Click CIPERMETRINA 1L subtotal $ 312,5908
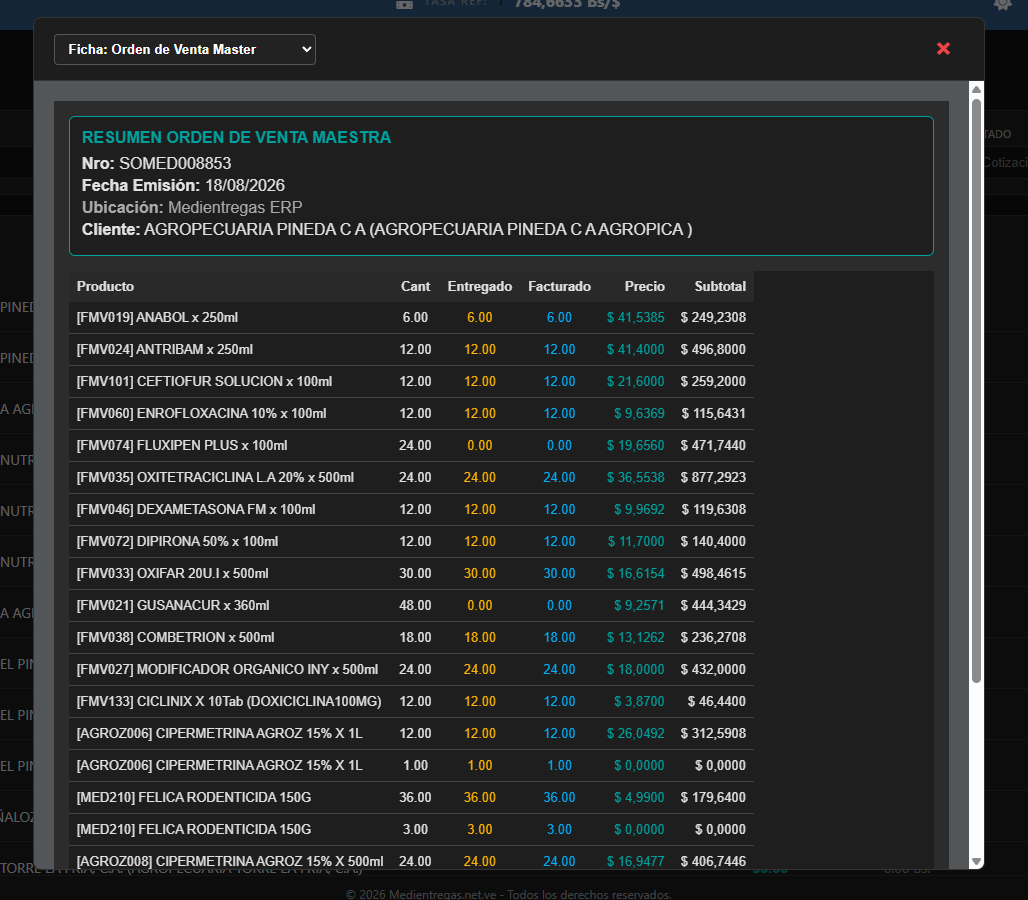The height and width of the screenshot is (900, 1028). 713,734
